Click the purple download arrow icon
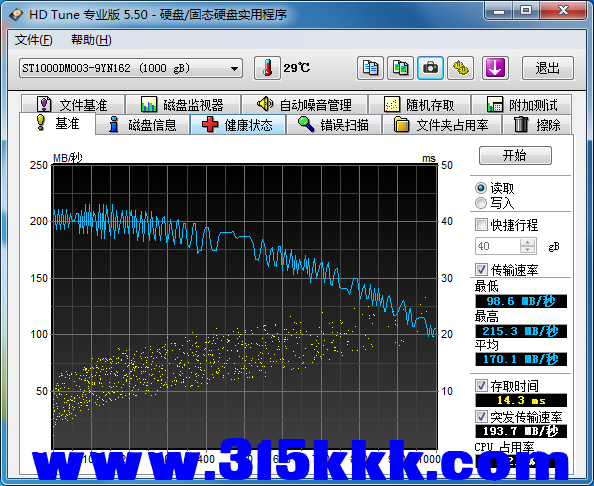 pyautogui.click(x=495, y=68)
